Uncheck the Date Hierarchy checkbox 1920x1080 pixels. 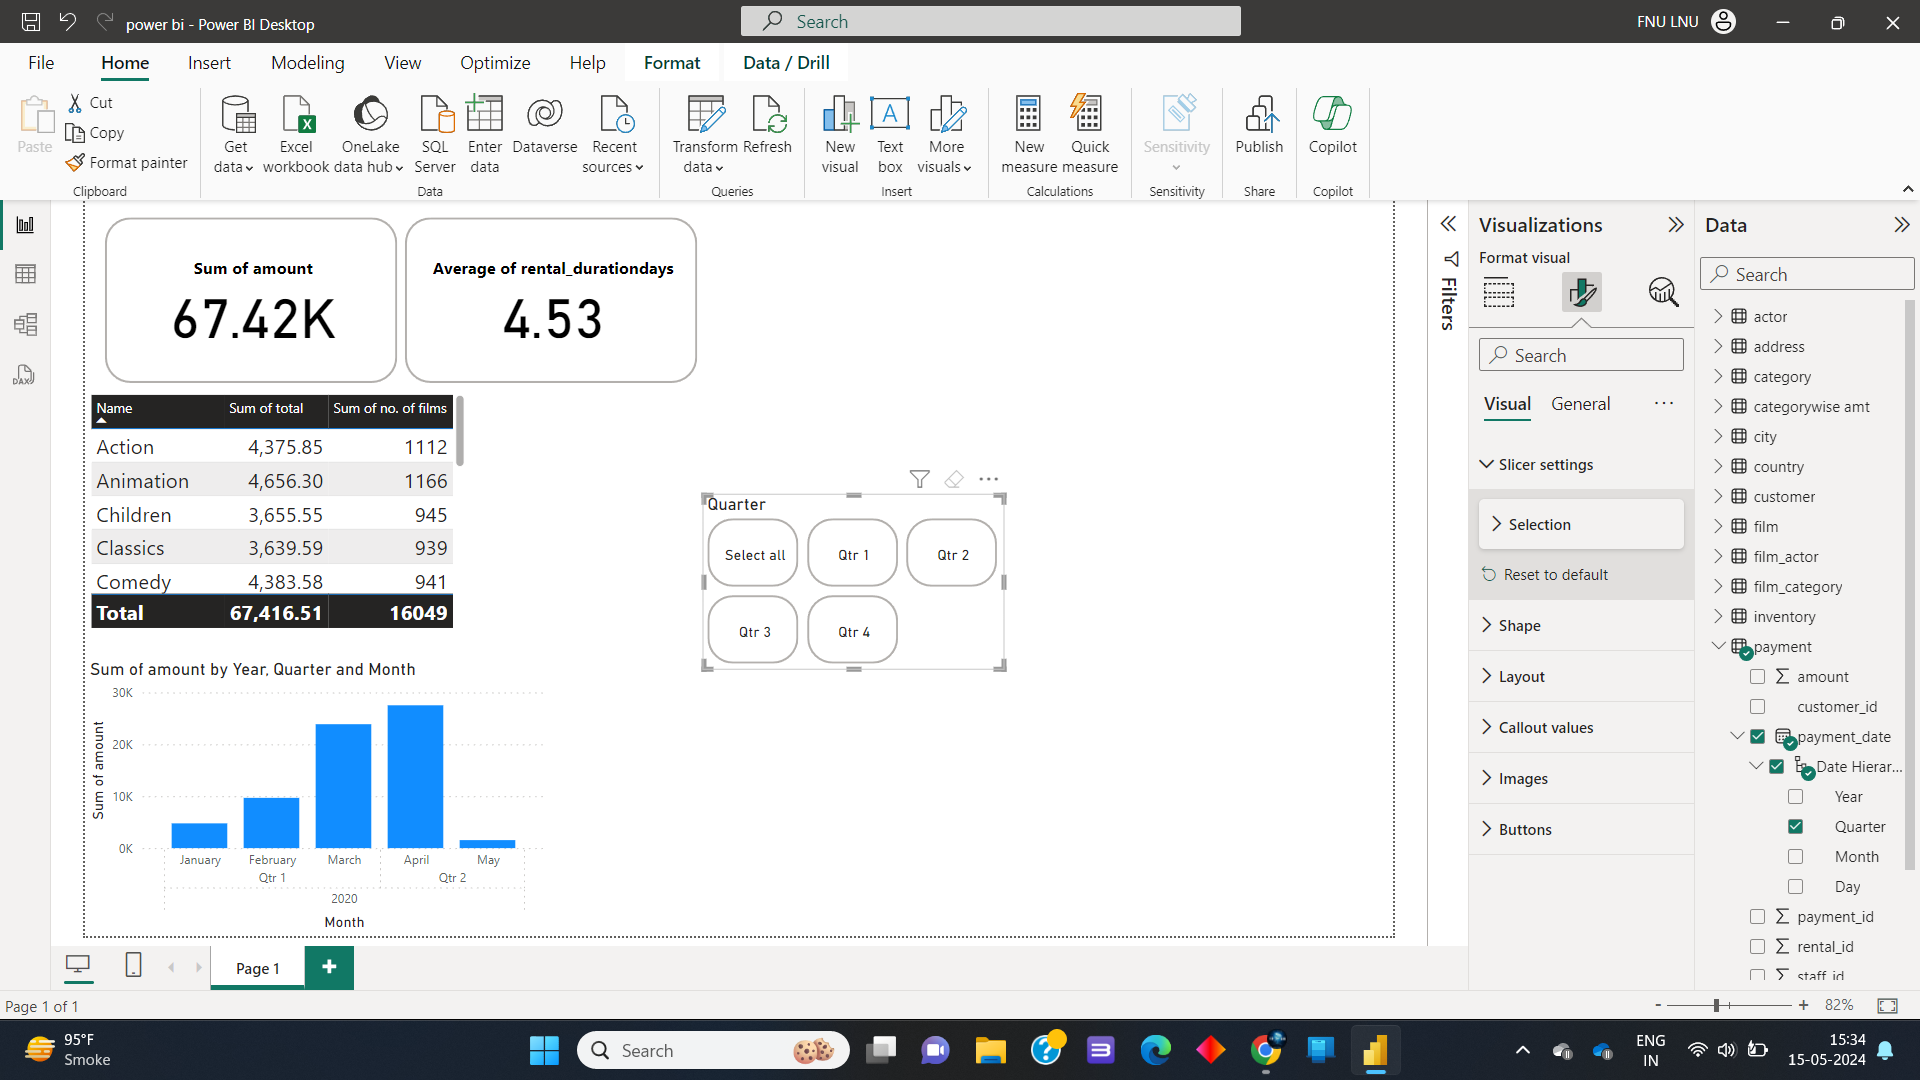(1776, 767)
